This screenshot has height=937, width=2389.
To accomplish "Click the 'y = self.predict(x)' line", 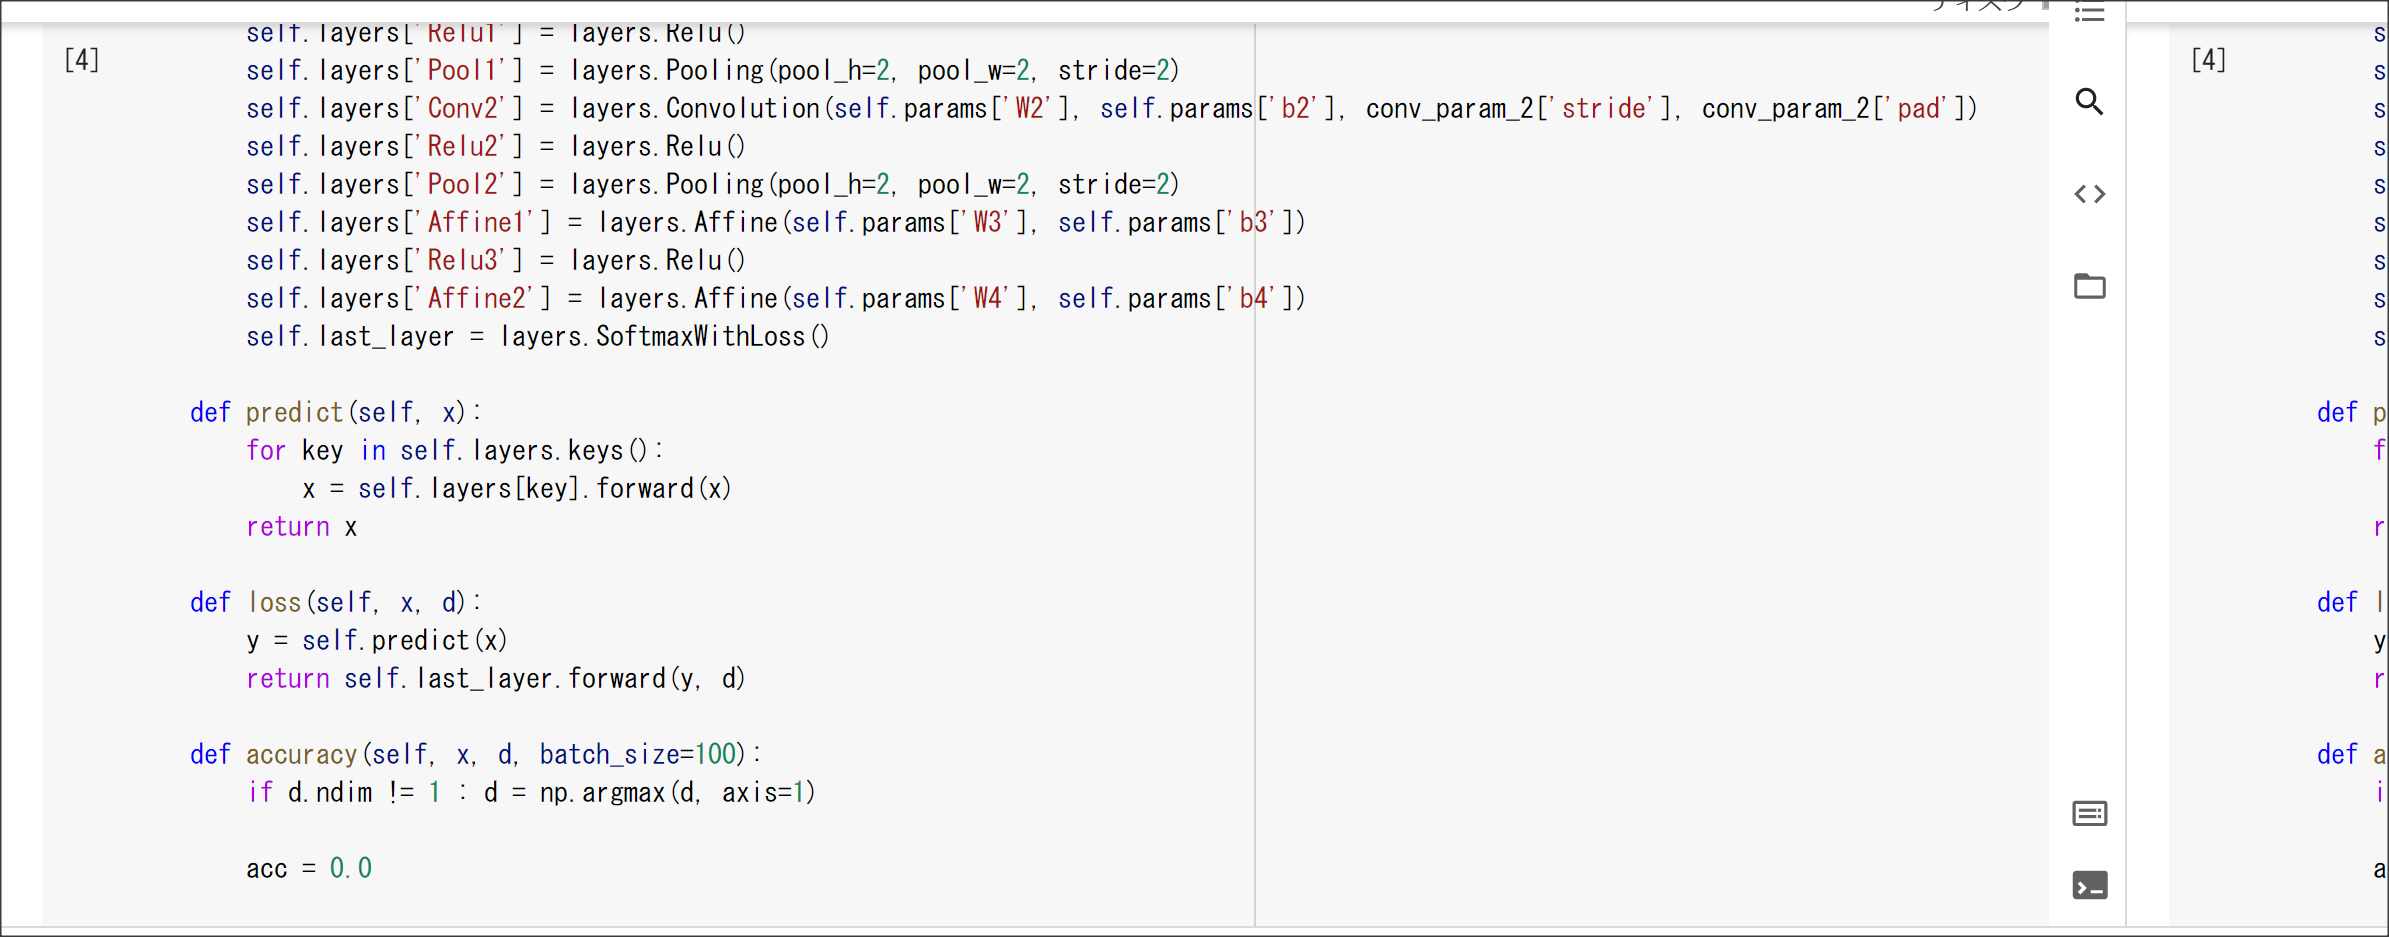I will coord(377,641).
